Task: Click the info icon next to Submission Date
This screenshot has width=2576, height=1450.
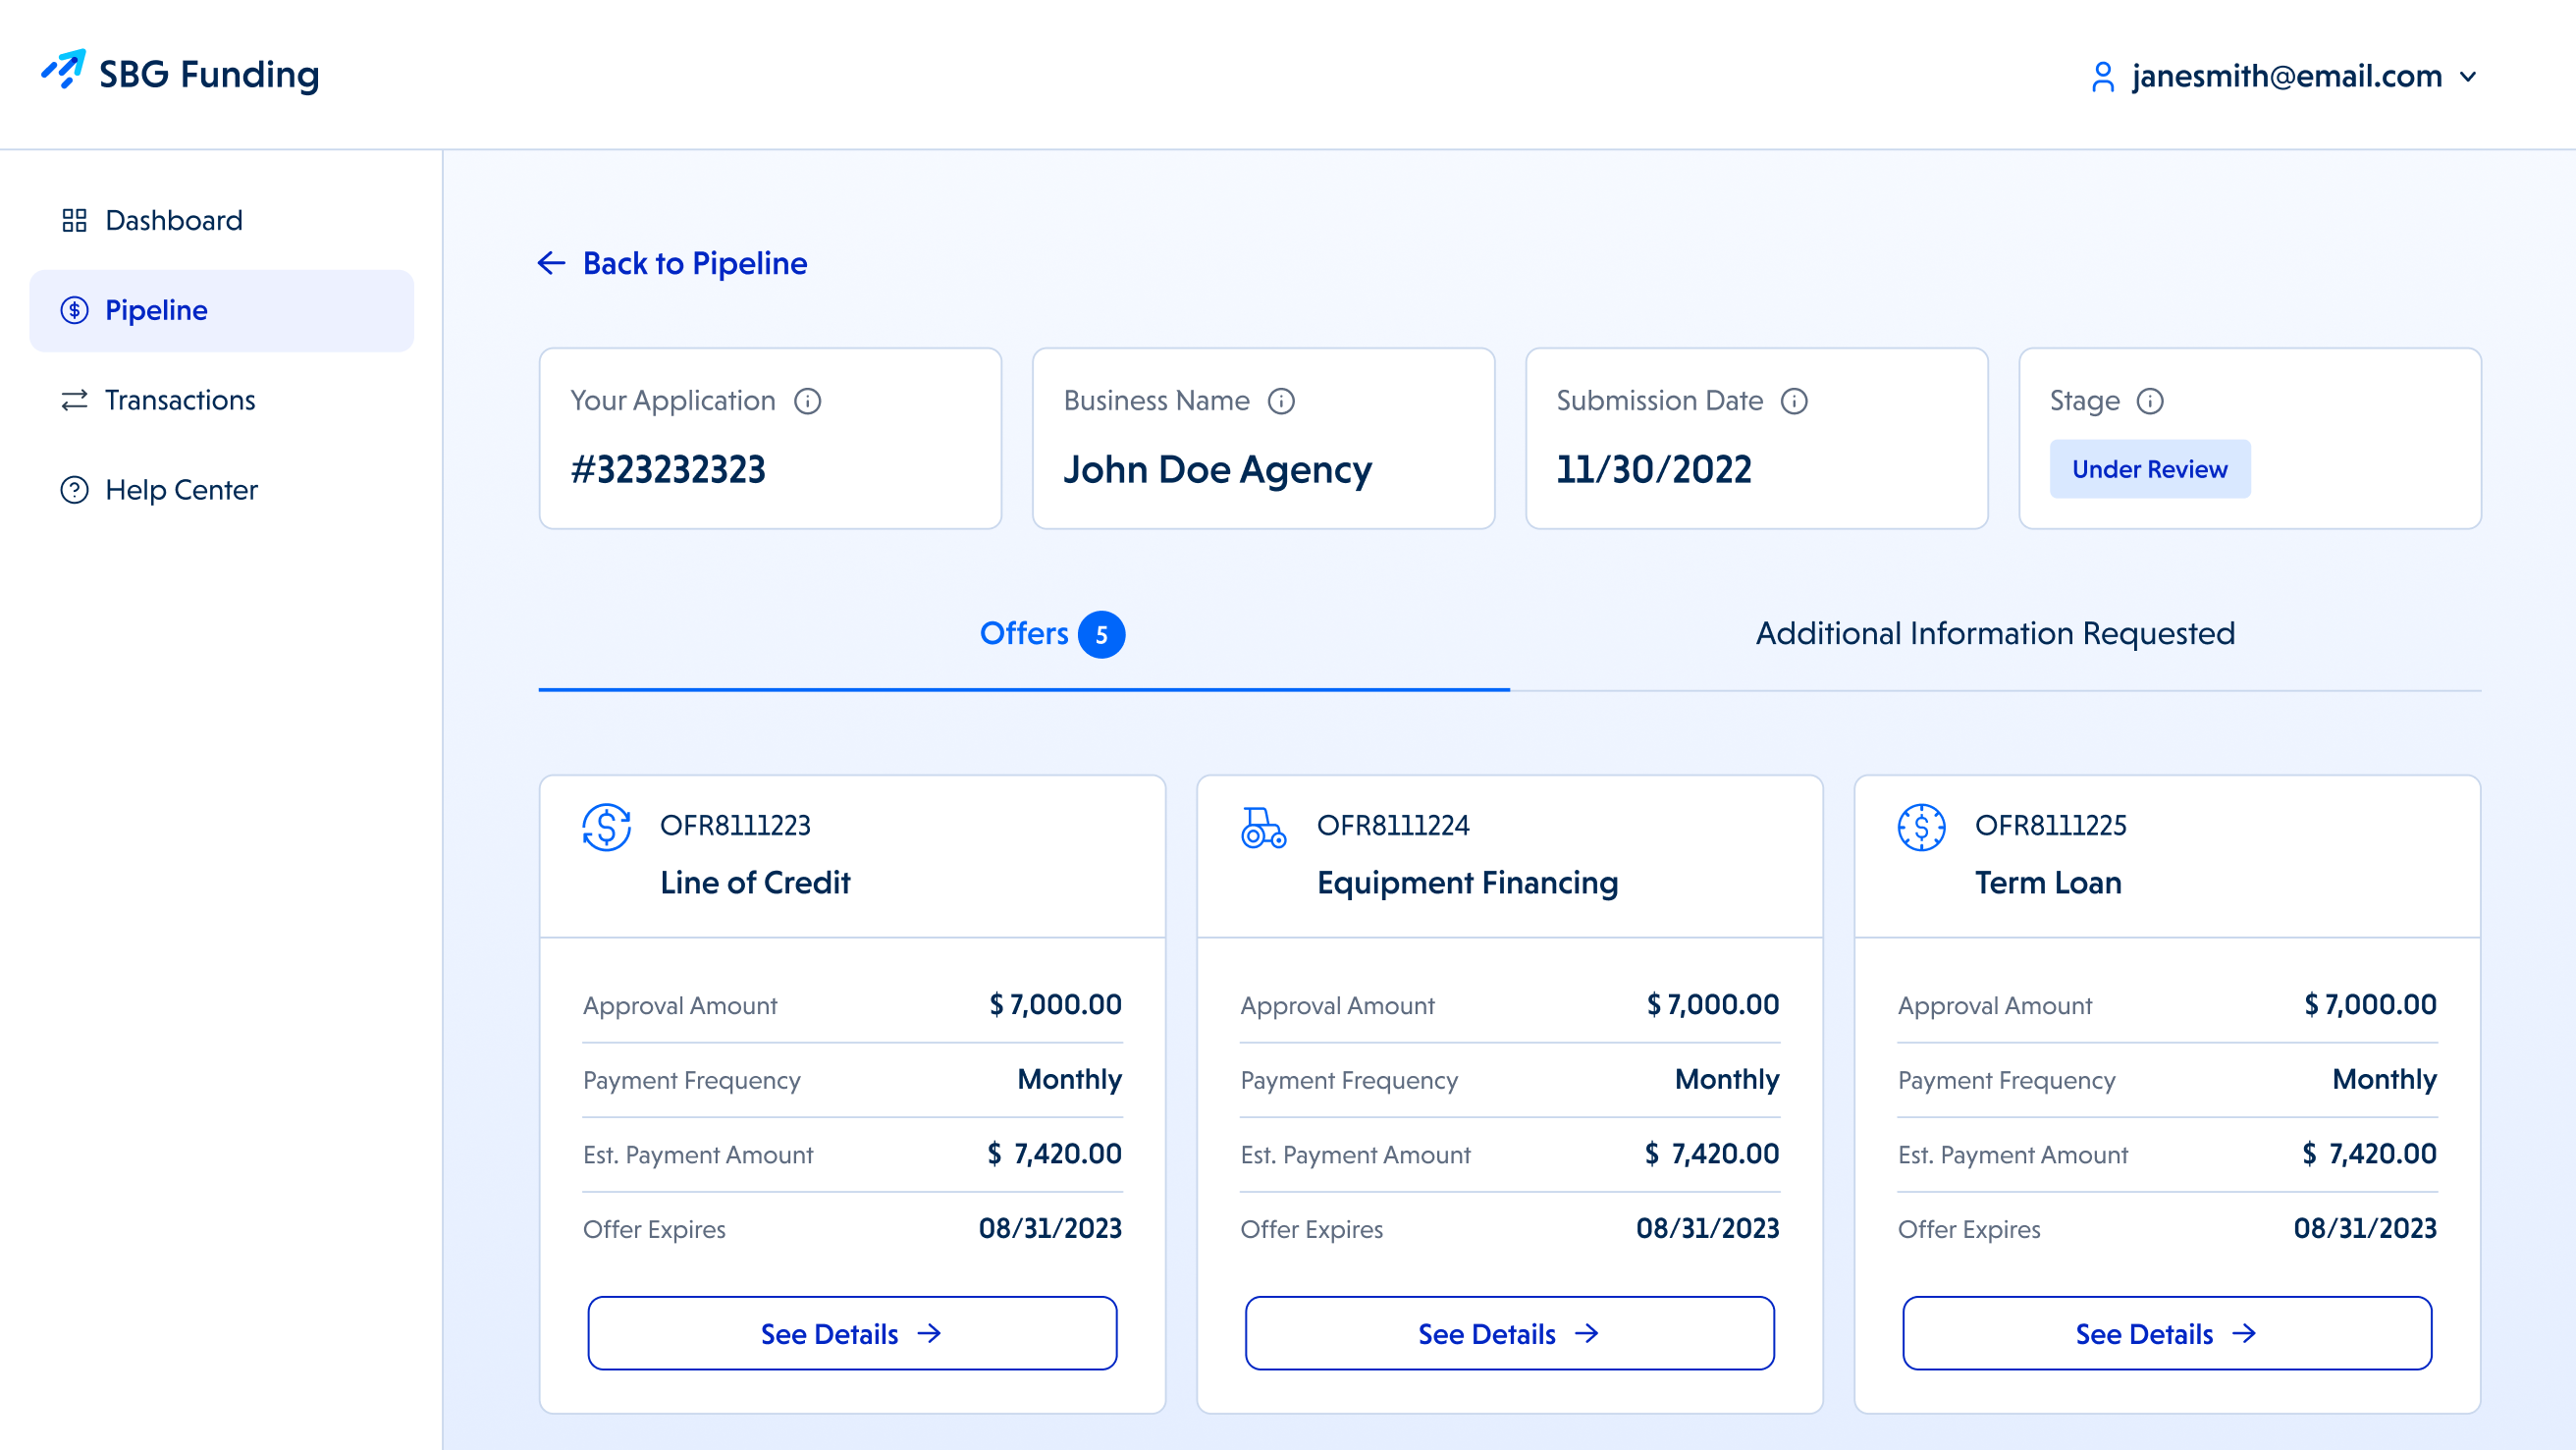Action: (1794, 401)
